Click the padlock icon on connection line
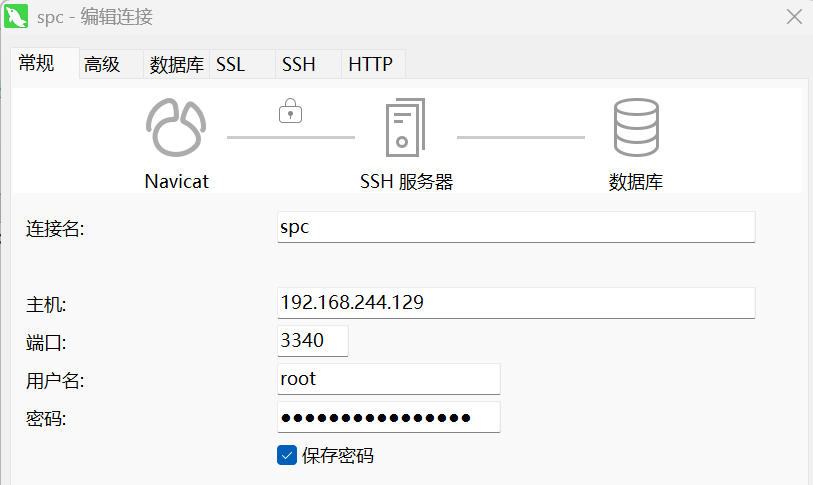 290,111
